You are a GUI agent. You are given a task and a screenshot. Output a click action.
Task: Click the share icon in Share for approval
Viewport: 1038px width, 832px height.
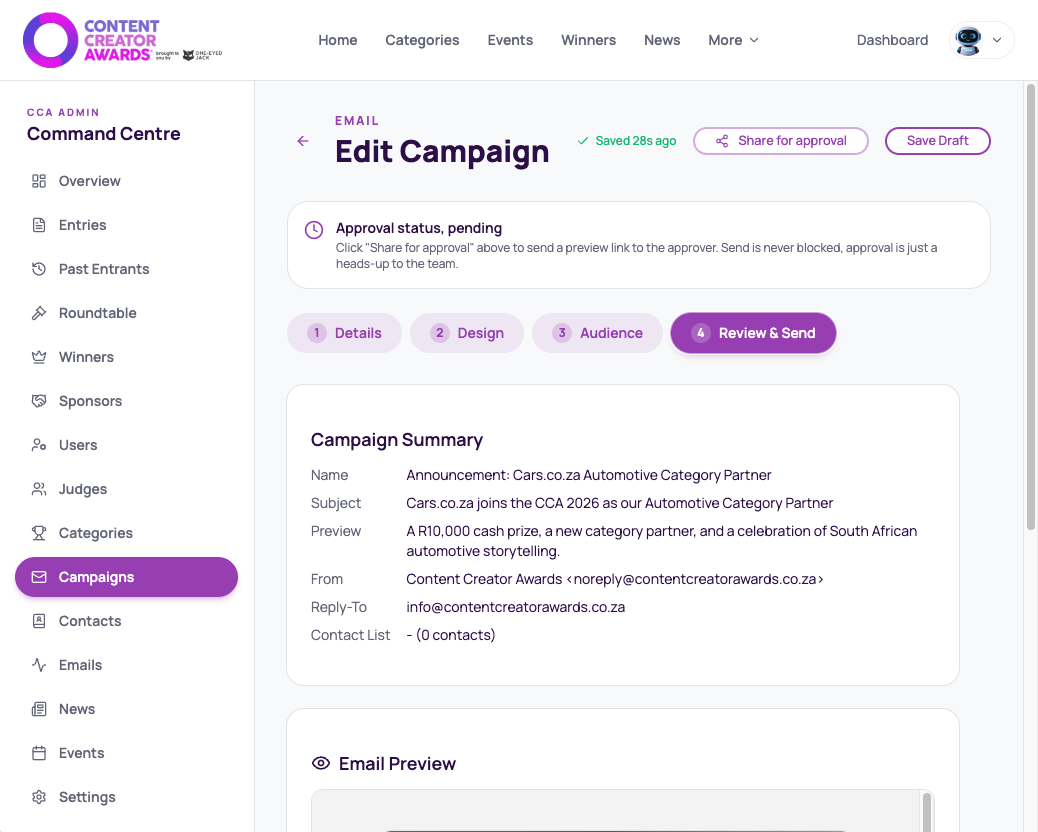[x=722, y=141]
